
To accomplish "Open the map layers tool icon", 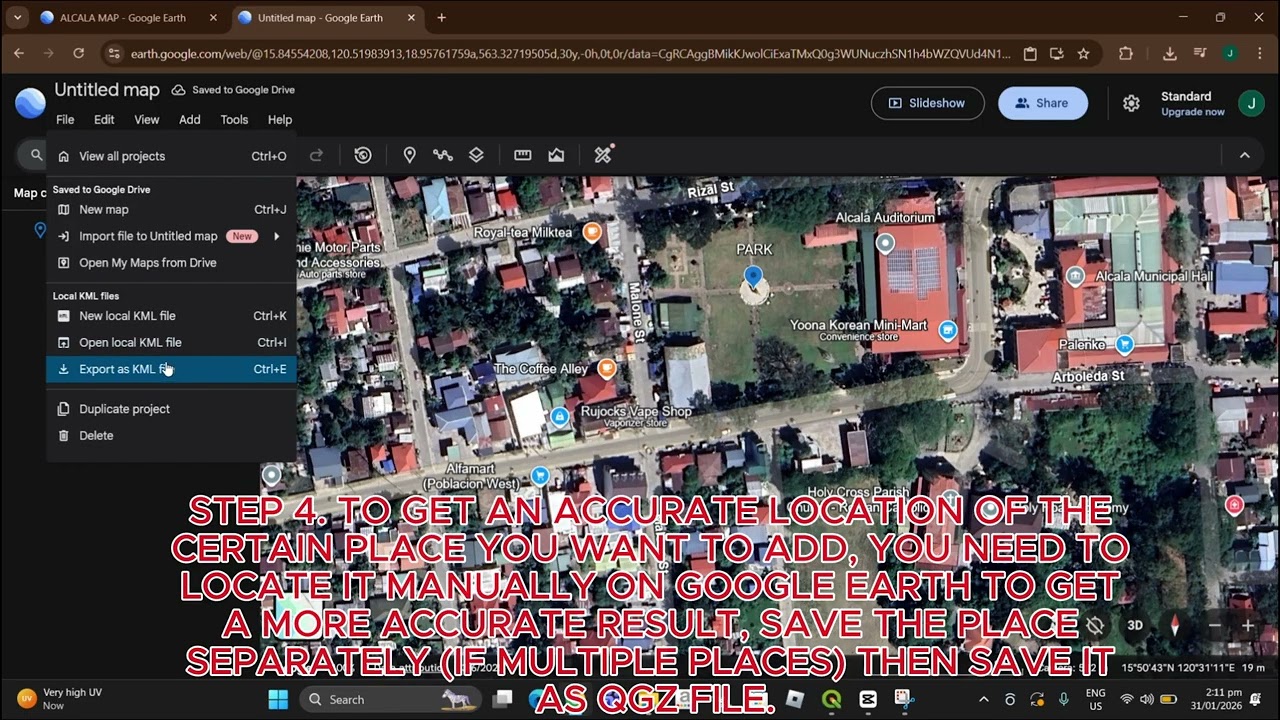I will 476,155.
